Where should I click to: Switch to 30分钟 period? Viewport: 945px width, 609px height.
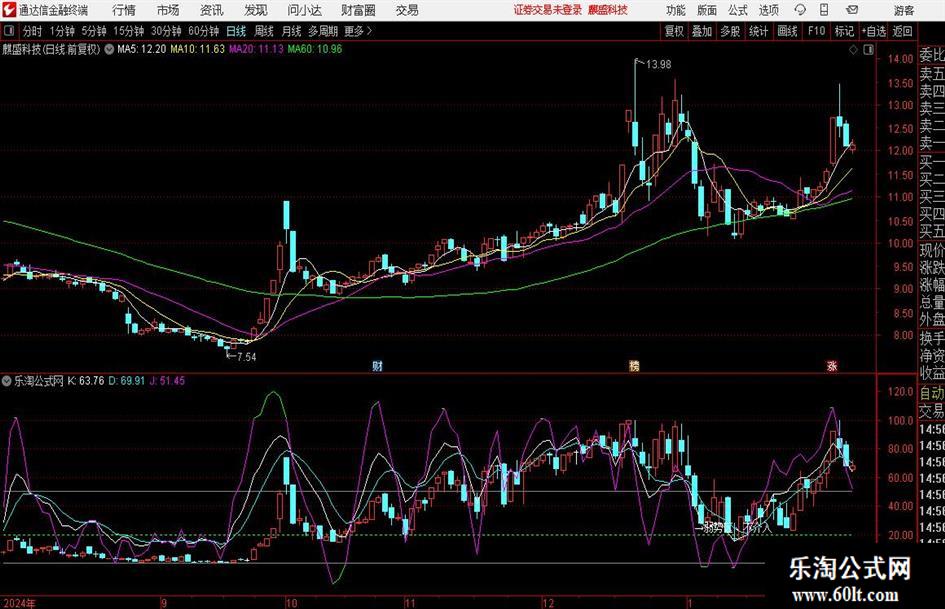[x=166, y=31]
